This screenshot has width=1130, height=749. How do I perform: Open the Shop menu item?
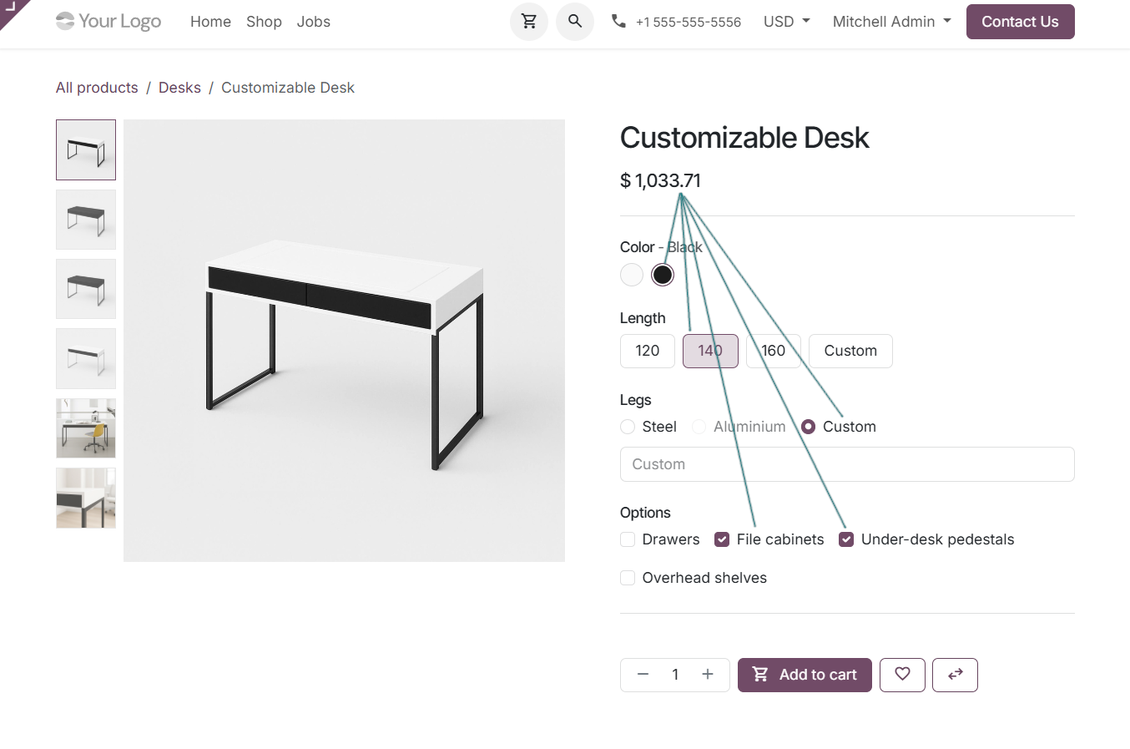(264, 22)
